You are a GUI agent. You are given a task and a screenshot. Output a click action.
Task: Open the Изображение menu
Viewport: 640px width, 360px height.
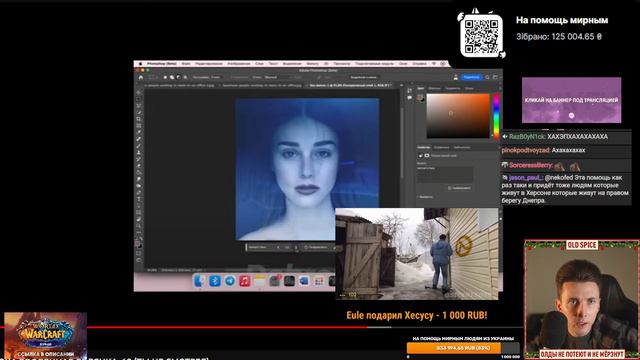coord(239,64)
